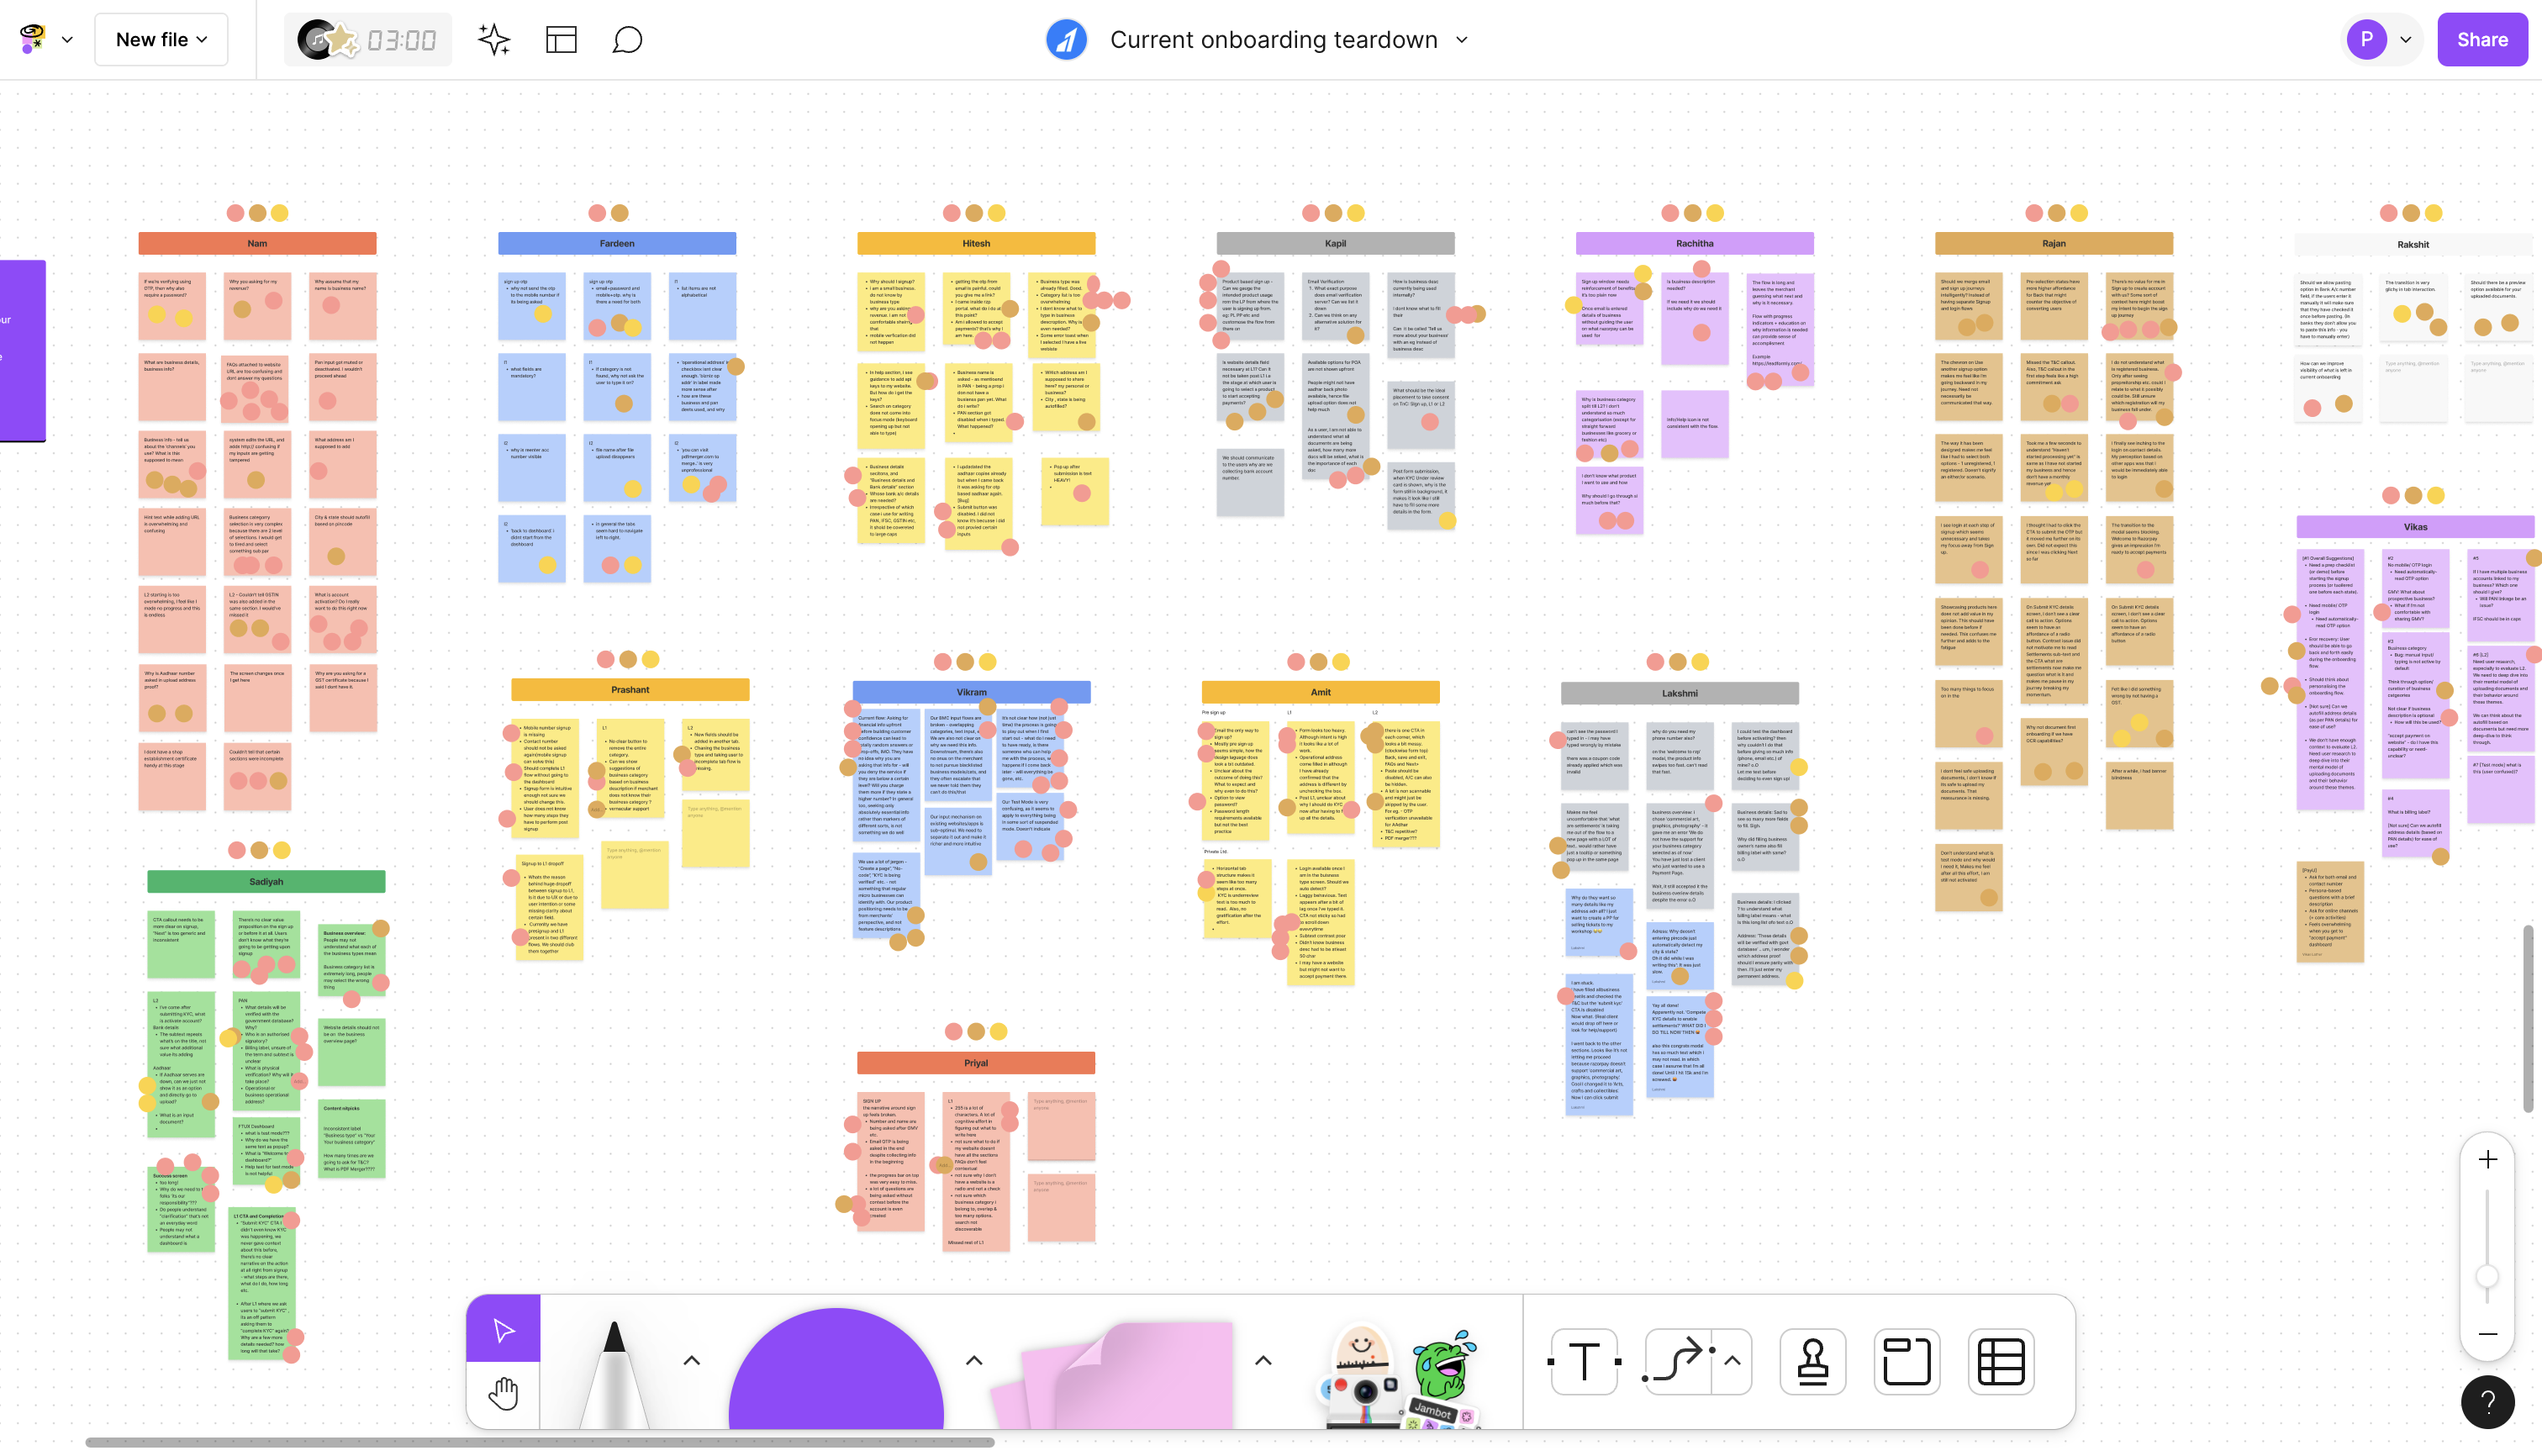This screenshot has height=1456, width=2542.
Task: Click the Share button
Action: pyautogui.click(x=2482, y=40)
